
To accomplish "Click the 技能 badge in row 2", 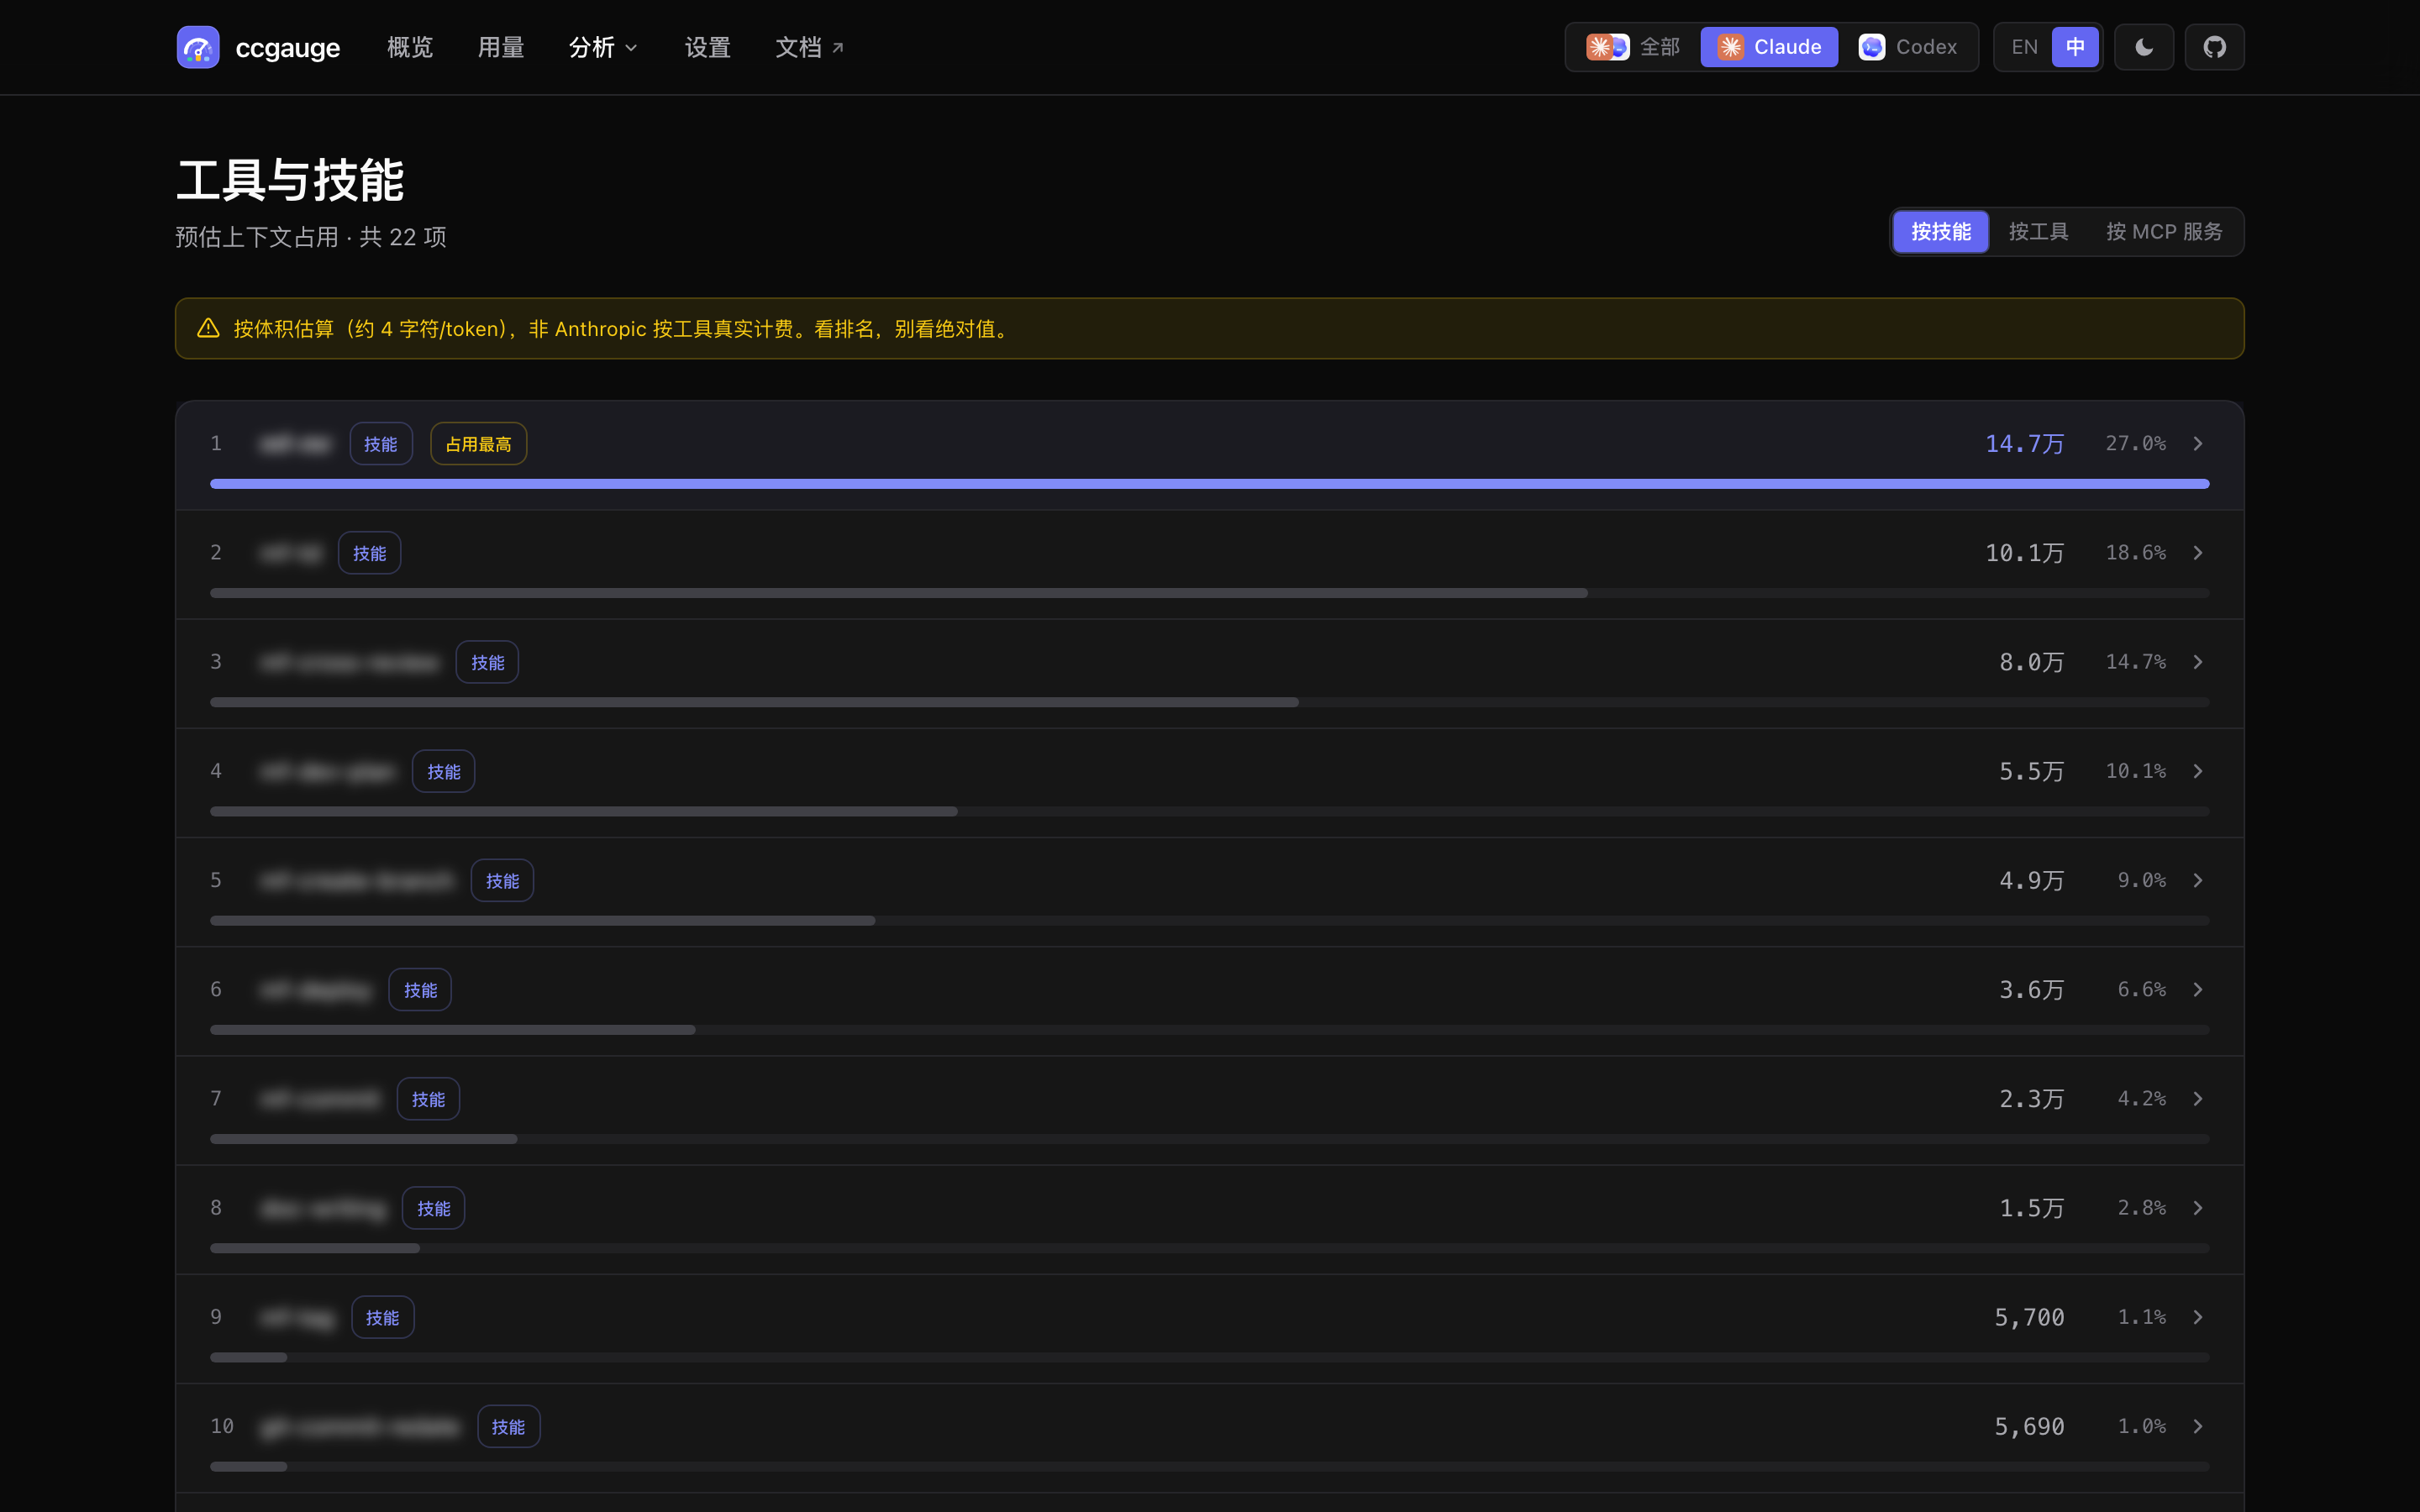I will point(369,553).
